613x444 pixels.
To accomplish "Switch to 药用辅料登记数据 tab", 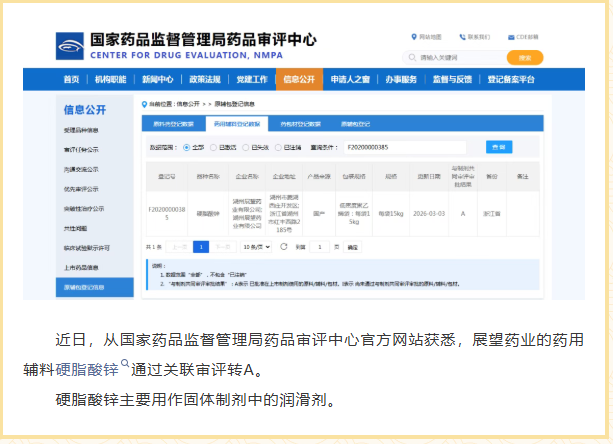I will [236, 124].
